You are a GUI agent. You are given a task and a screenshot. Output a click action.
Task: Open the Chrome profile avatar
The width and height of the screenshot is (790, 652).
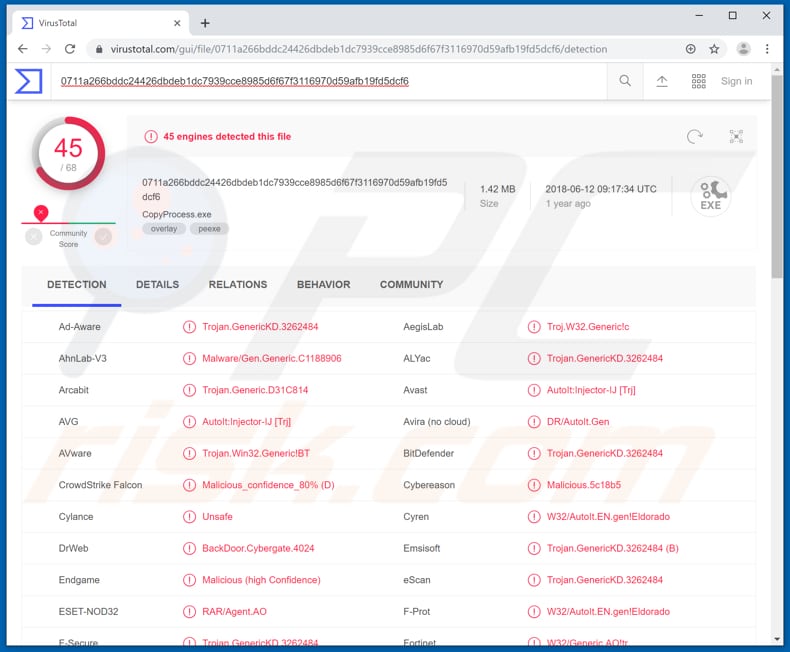(x=743, y=49)
